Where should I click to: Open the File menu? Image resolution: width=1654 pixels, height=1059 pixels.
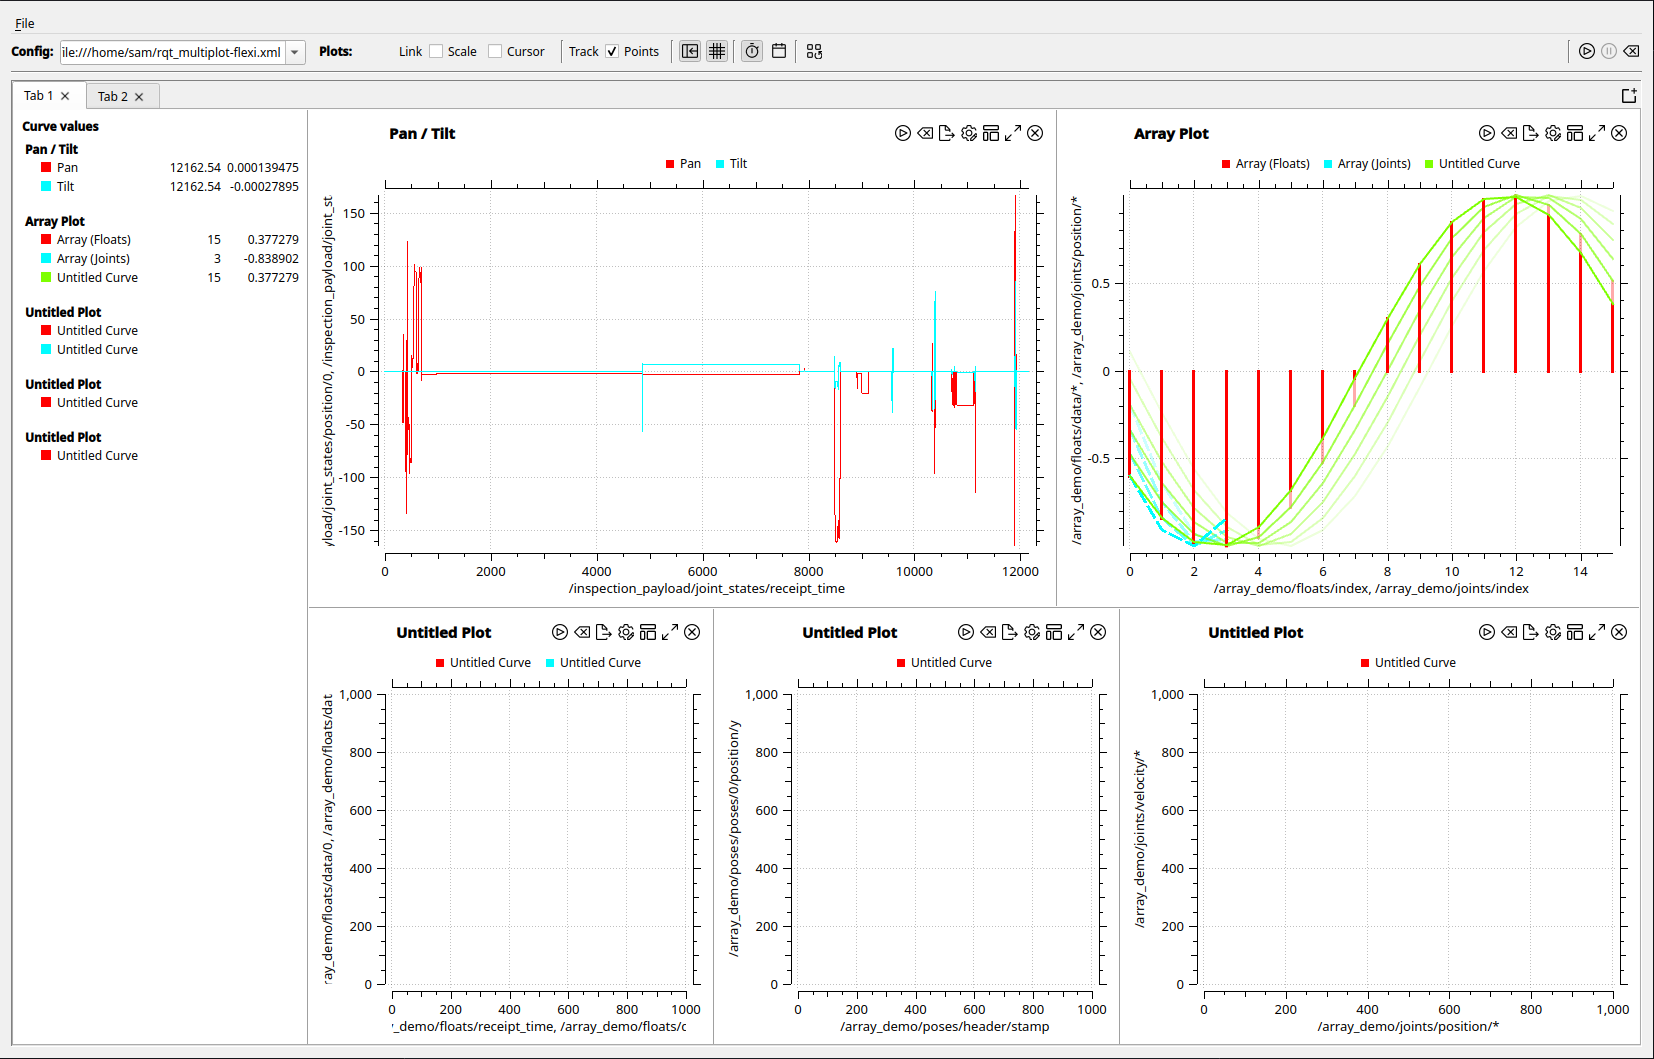(25, 23)
